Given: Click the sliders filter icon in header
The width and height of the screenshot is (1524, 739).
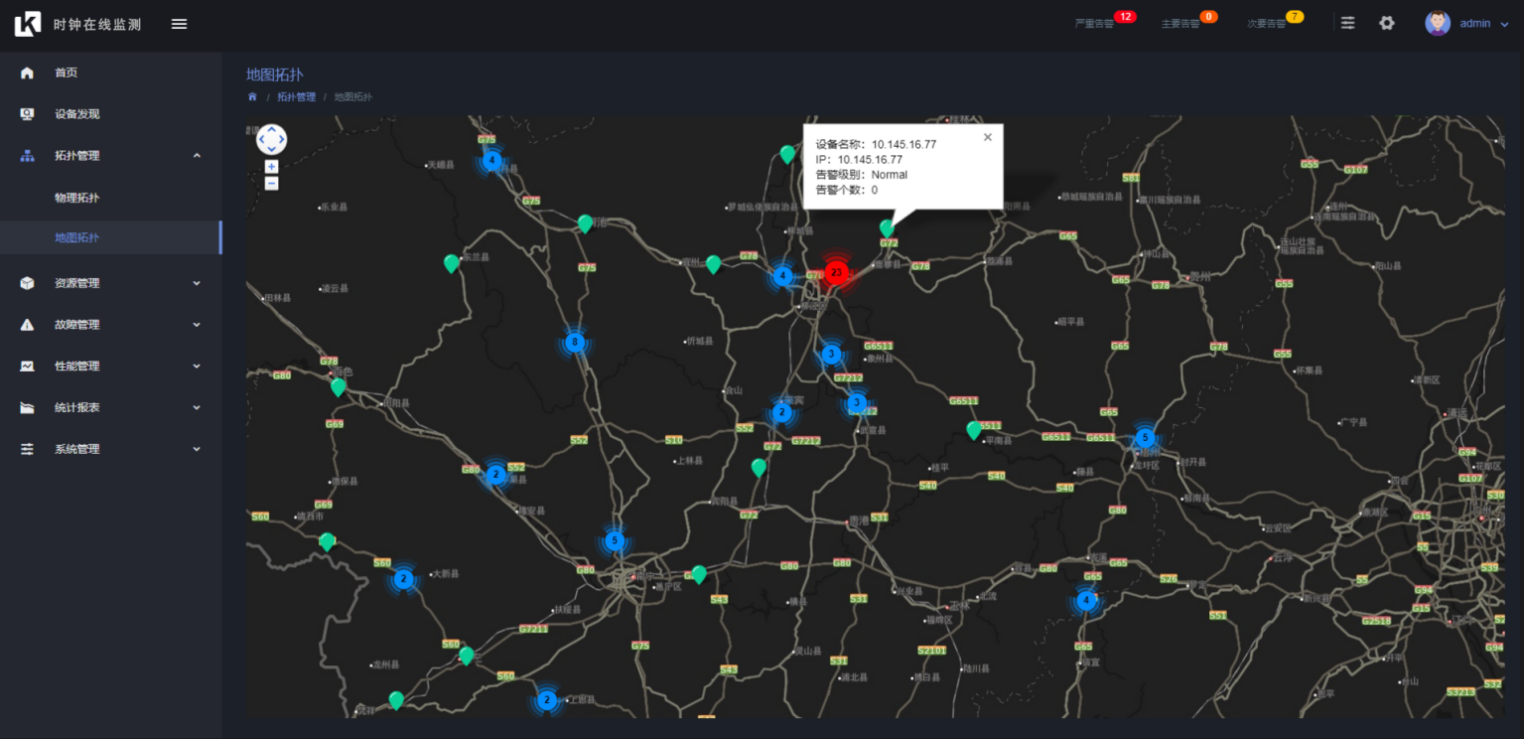Looking at the screenshot, I should [1348, 23].
